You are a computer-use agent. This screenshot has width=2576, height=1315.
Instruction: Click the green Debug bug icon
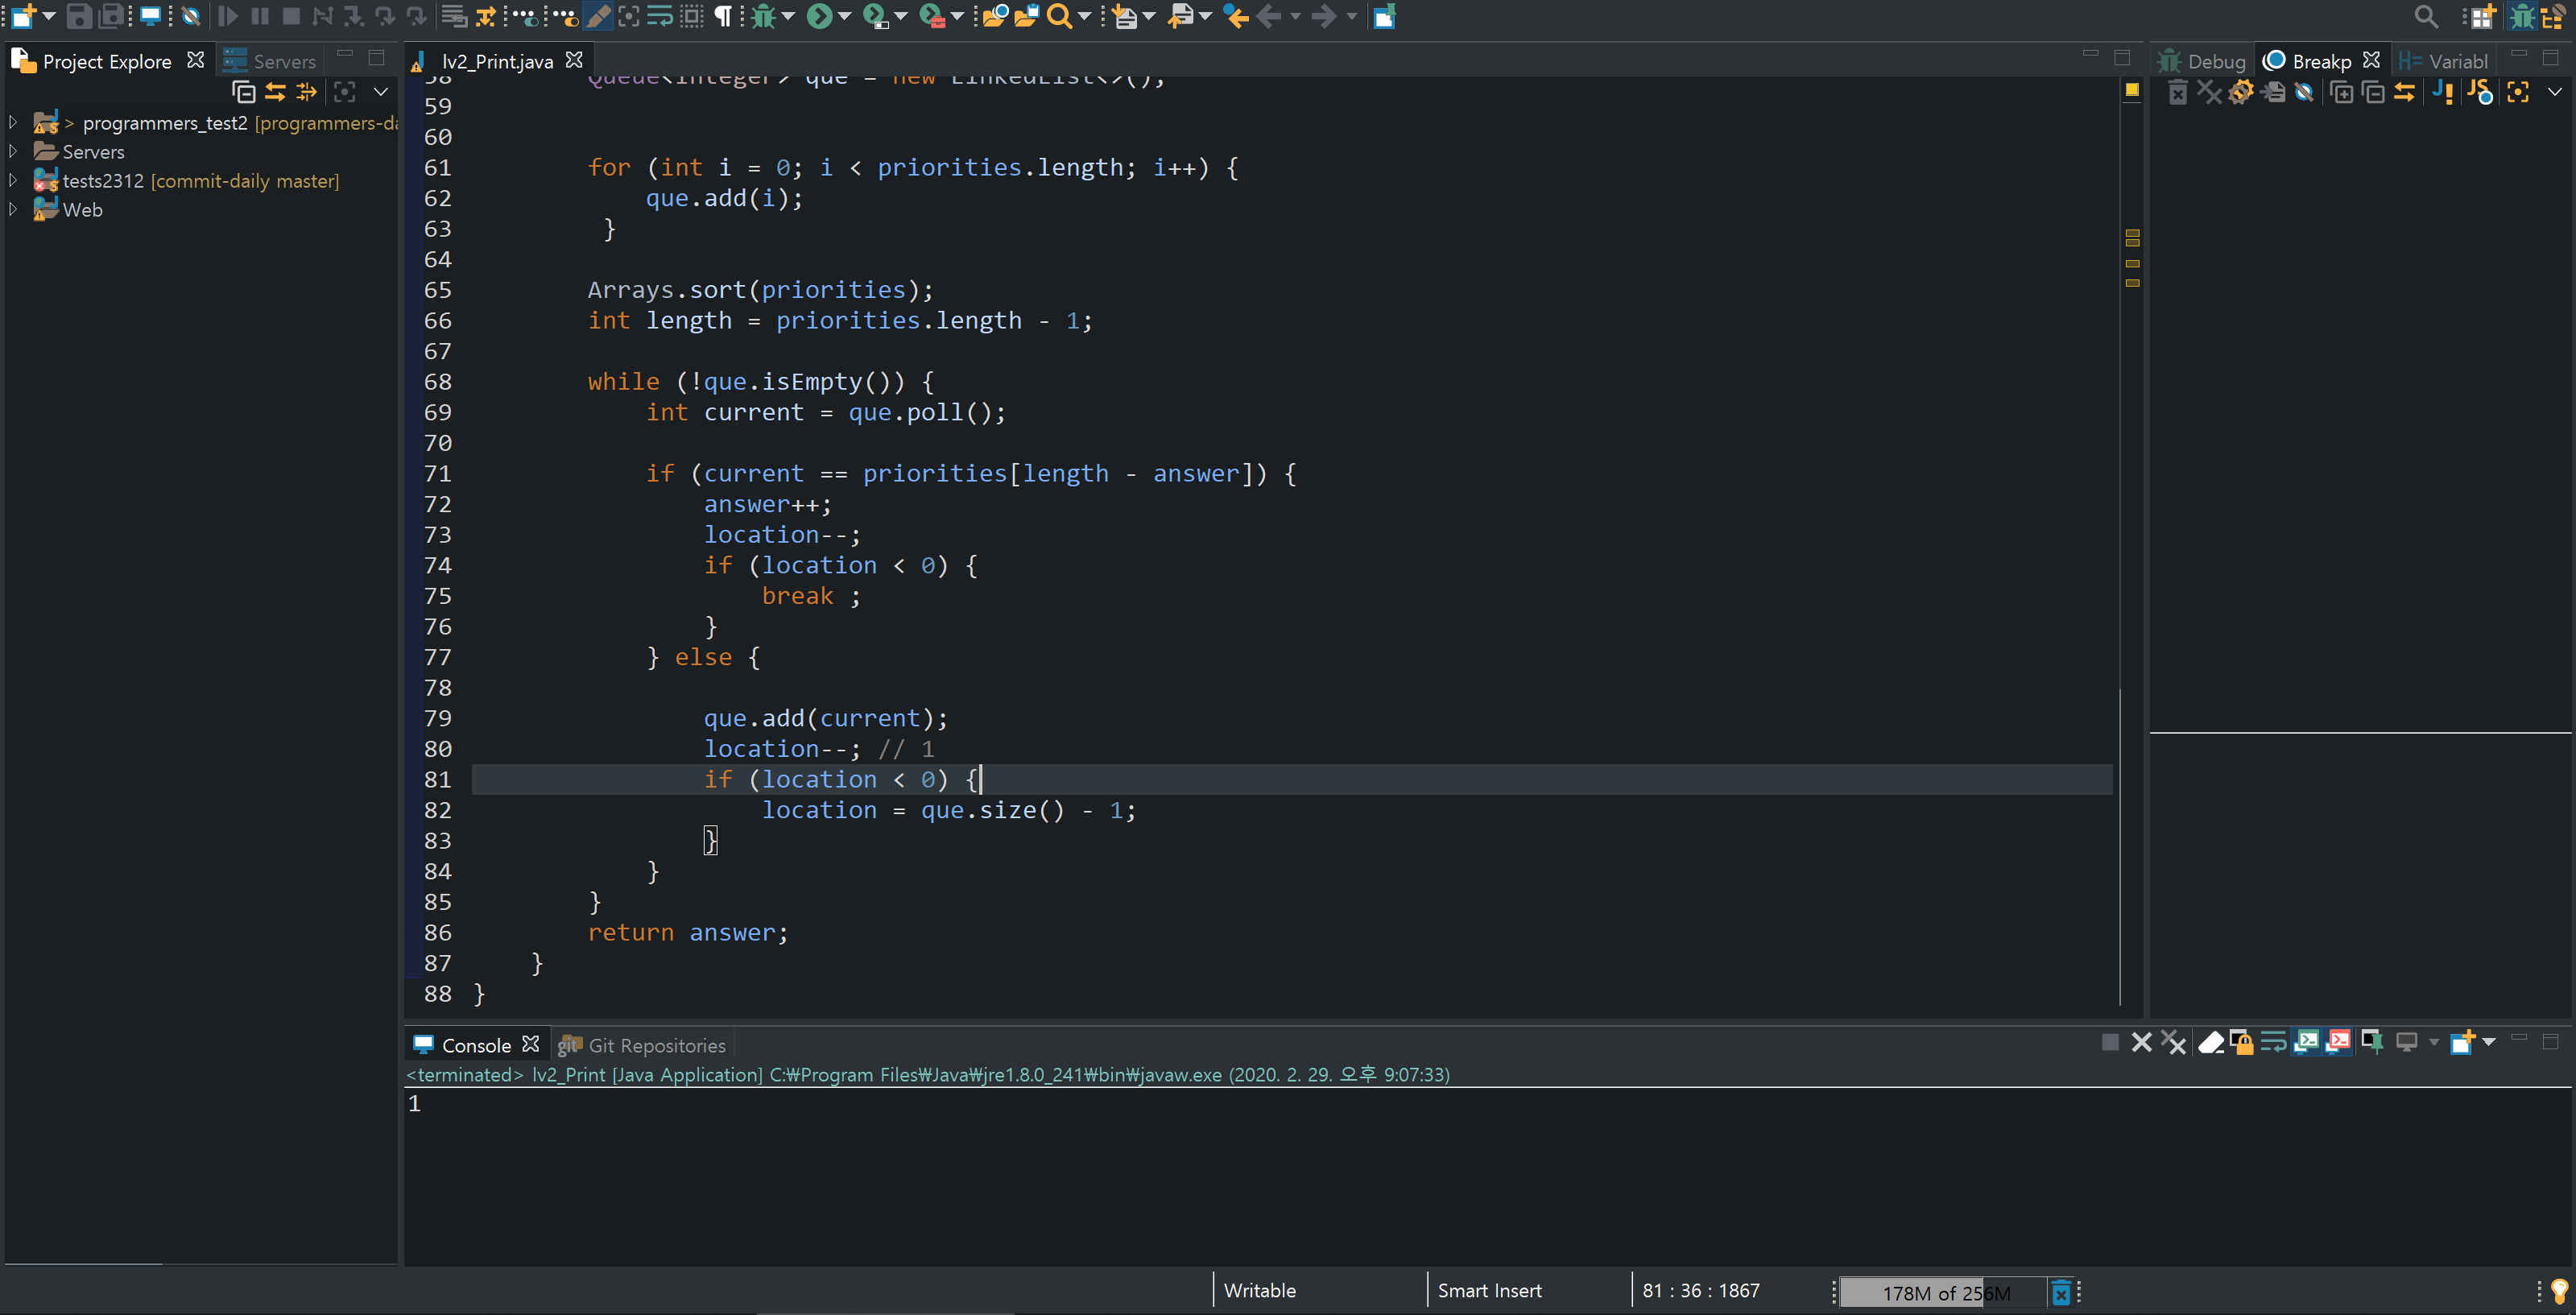763,16
